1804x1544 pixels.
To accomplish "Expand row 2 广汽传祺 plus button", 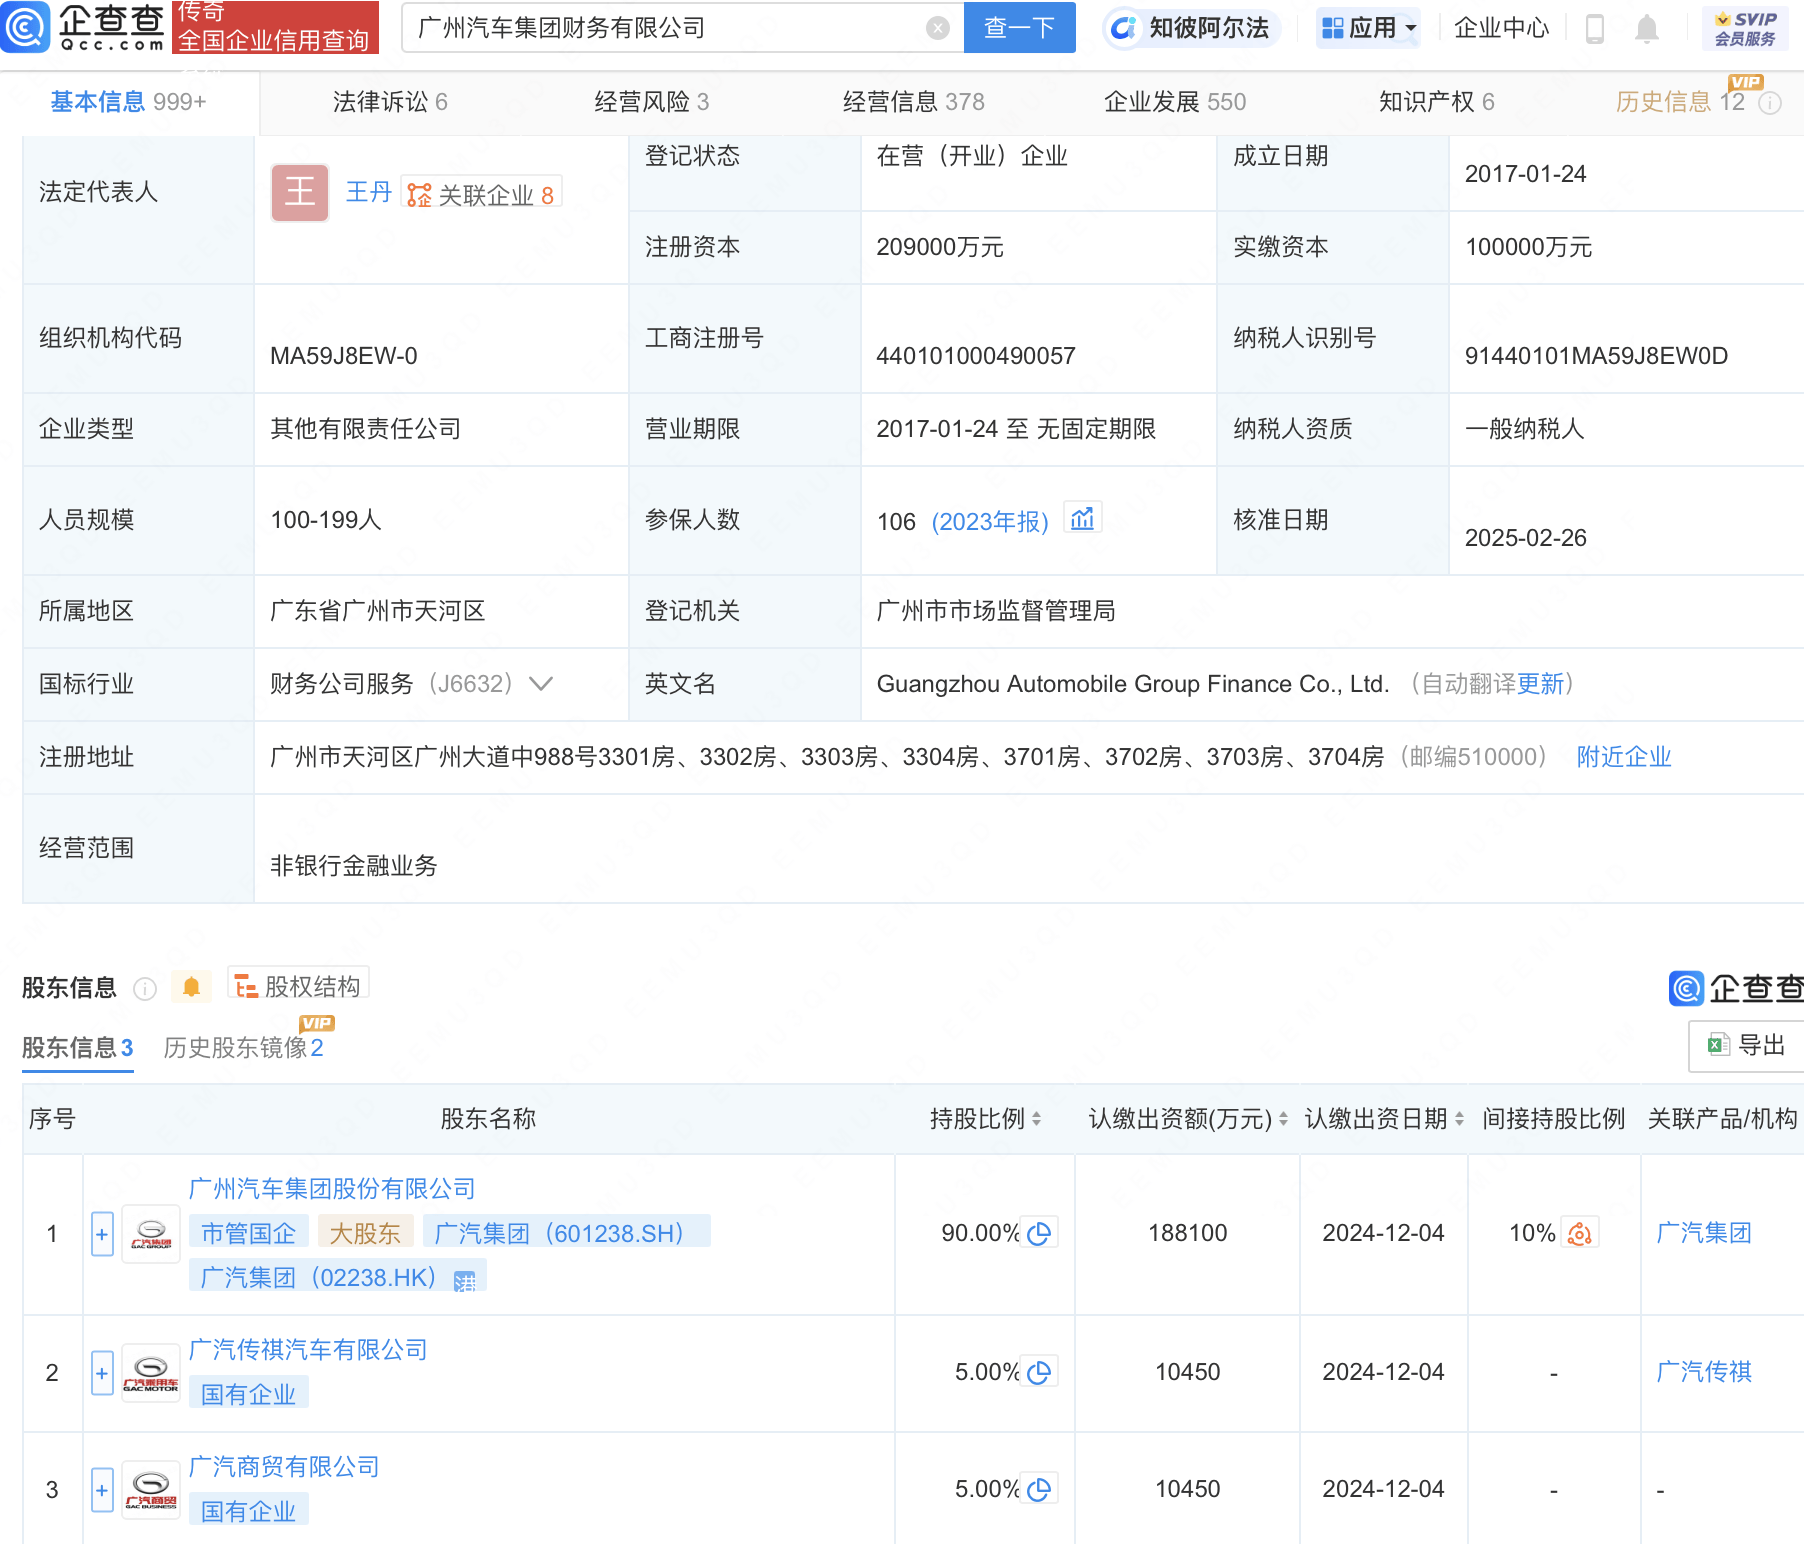I will (x=102, y=1373).
